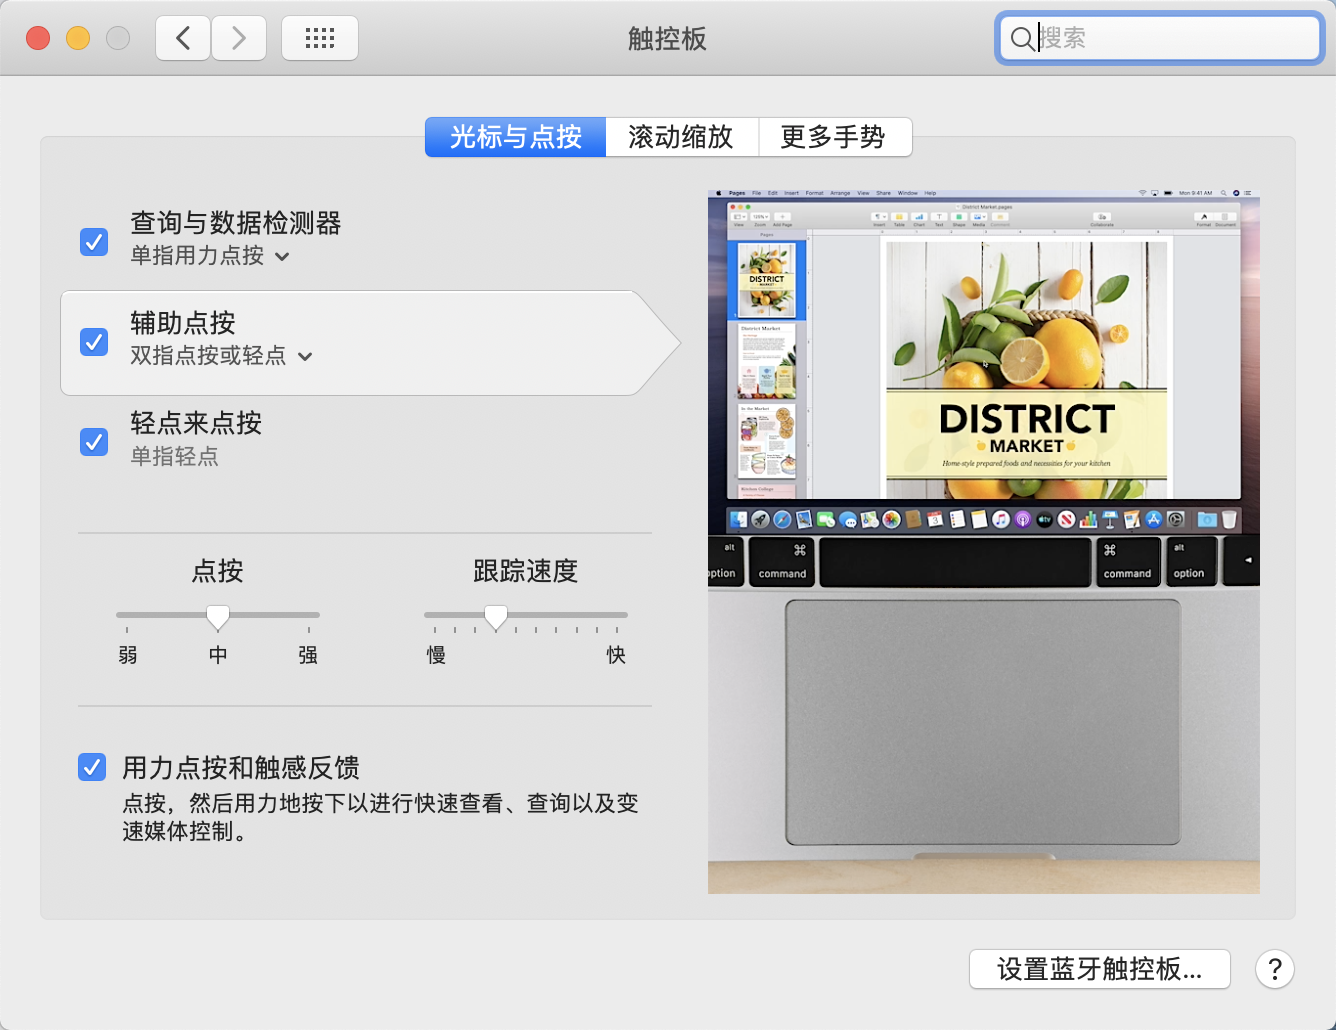Viewport: 1336px width, 1030px height.
Task: Switch to 更多手势 tab
Action: [x=835, y=137]
